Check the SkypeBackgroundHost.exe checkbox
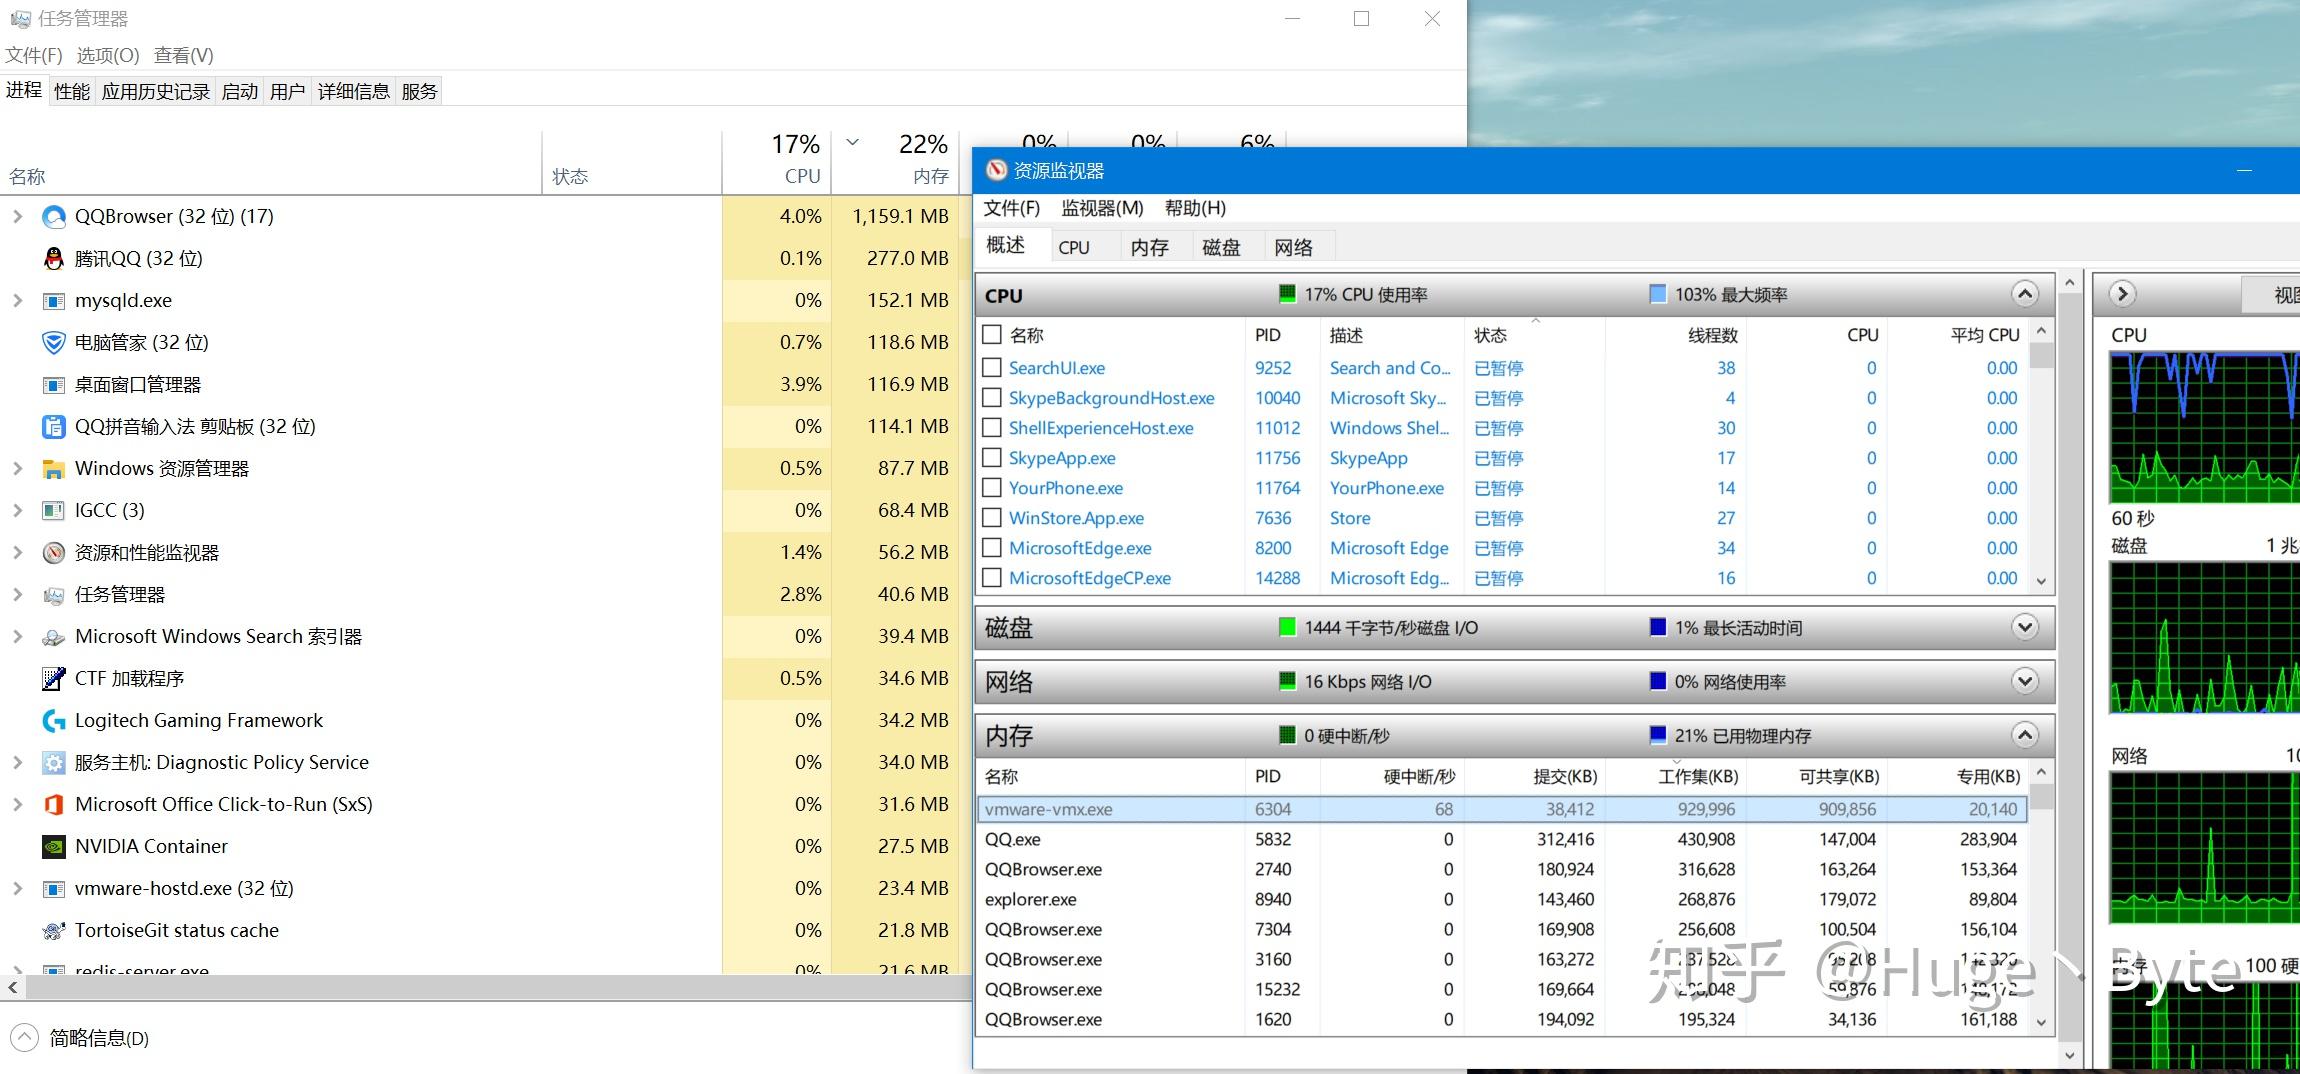2300x1074 pixels. [x=992, y=397]
